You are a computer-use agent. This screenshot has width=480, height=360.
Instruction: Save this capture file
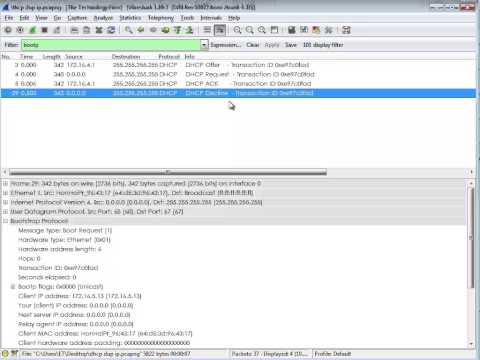(86, 30)
